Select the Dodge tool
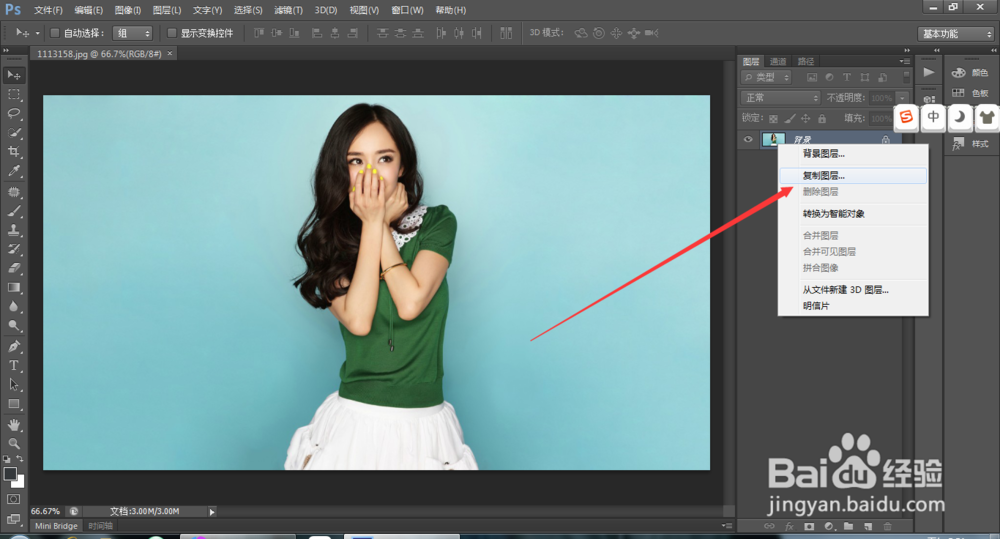Viewport: 1000px width, 539px height. coord(13,326)
